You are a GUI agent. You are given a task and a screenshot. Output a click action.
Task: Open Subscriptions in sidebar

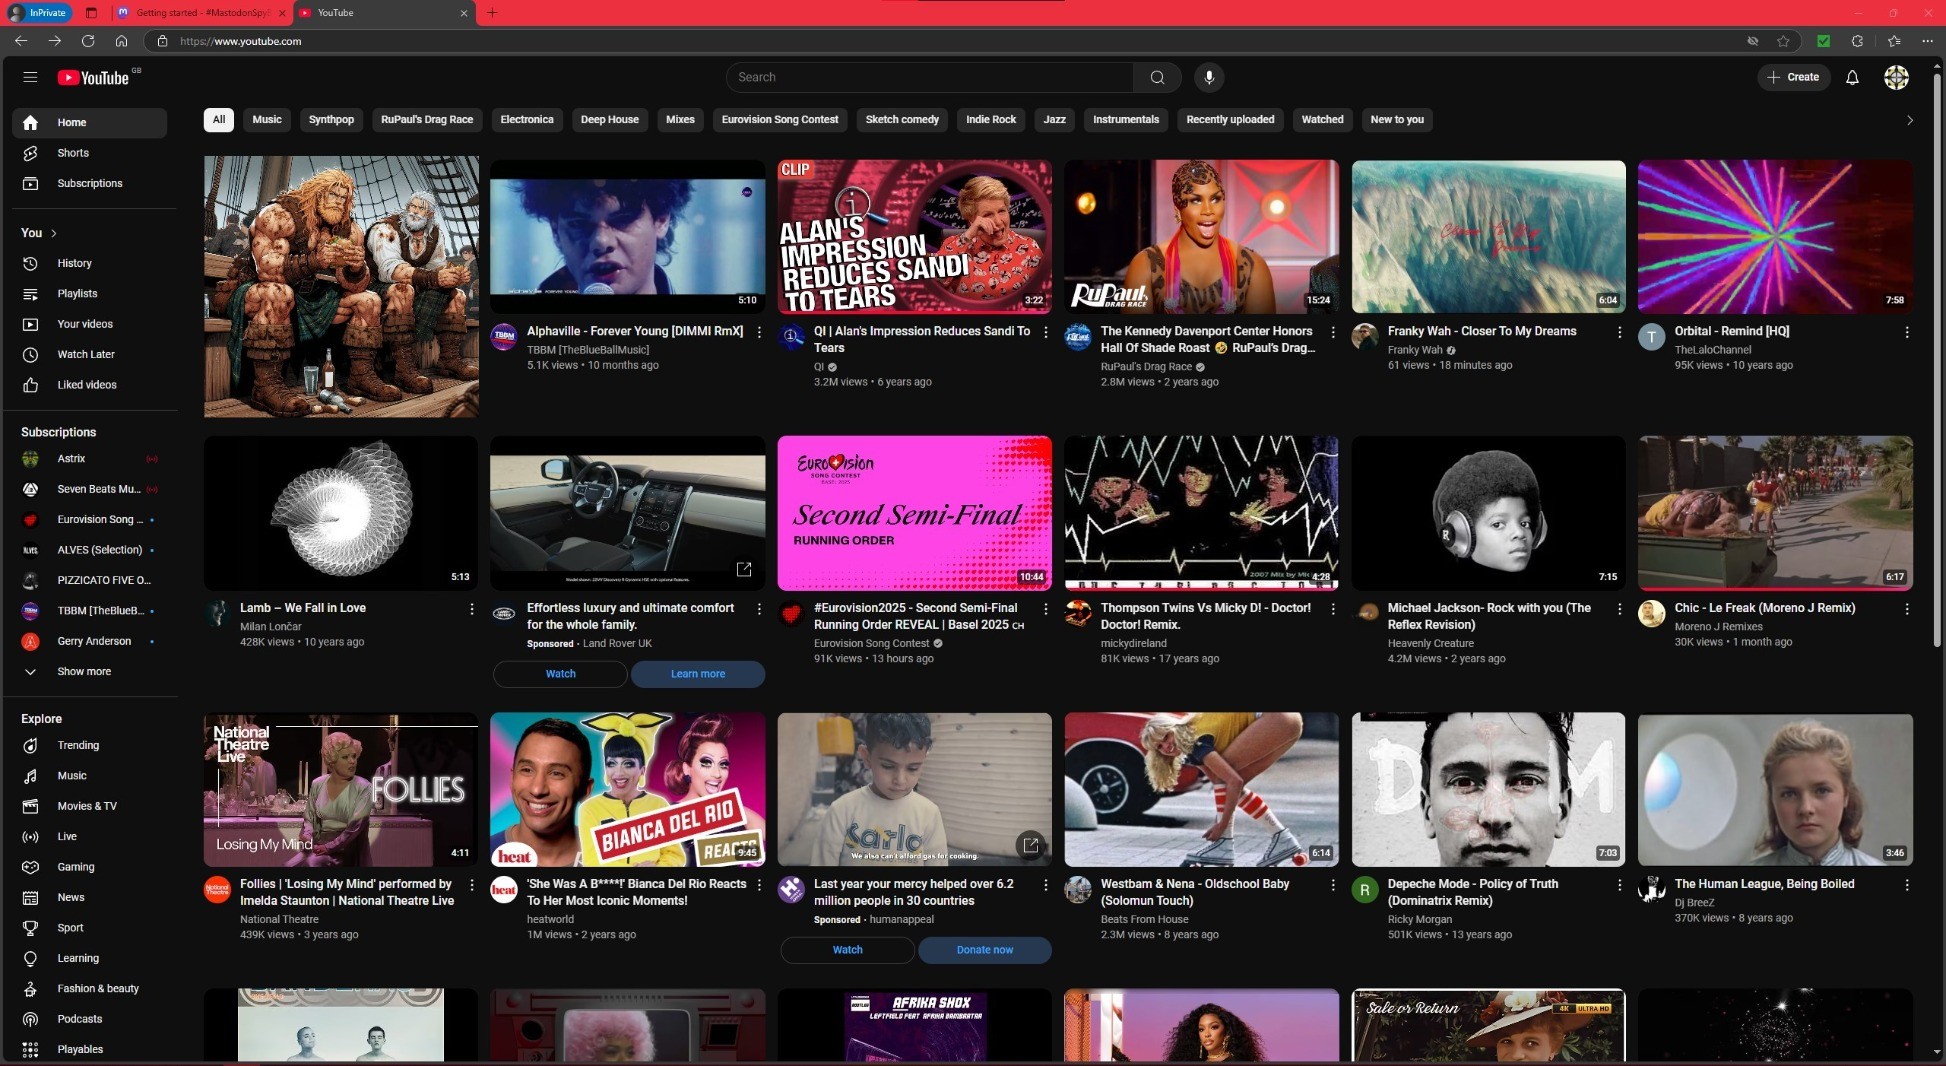tap(89, 183)
